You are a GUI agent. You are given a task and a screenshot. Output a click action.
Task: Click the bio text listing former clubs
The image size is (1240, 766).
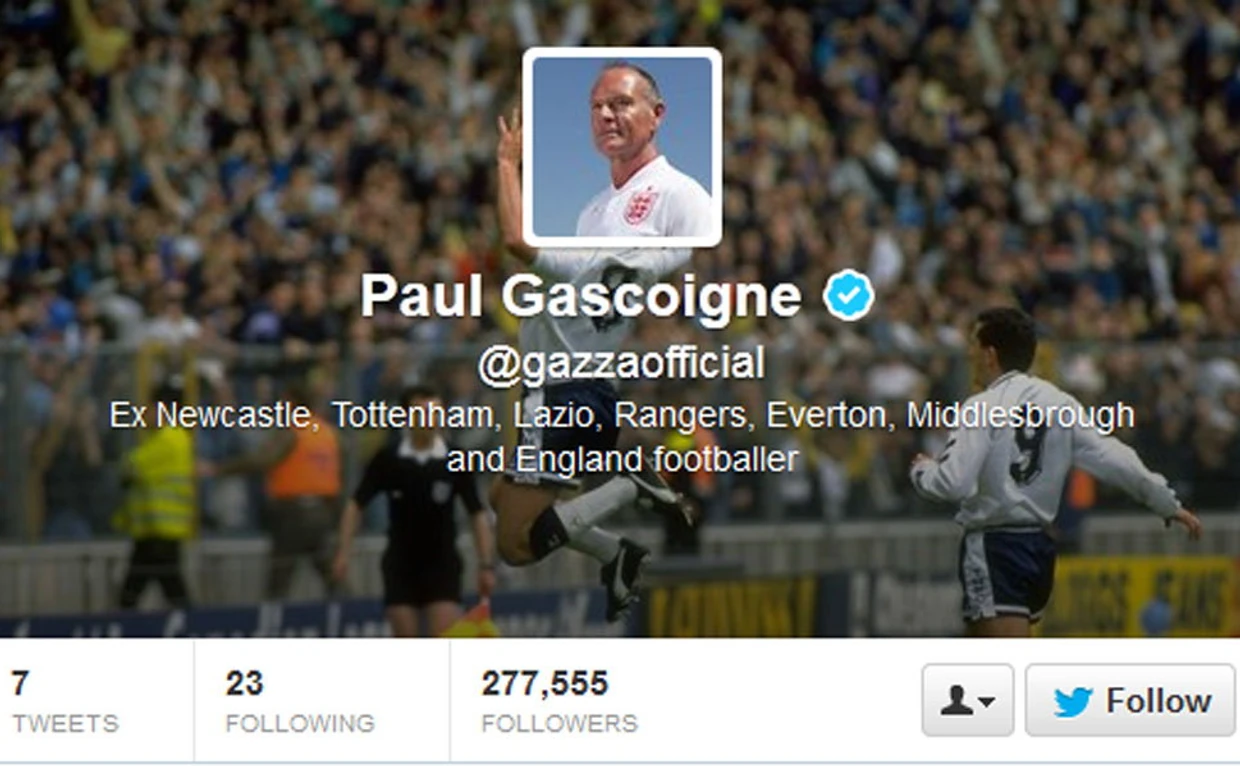tap(622, 437)
